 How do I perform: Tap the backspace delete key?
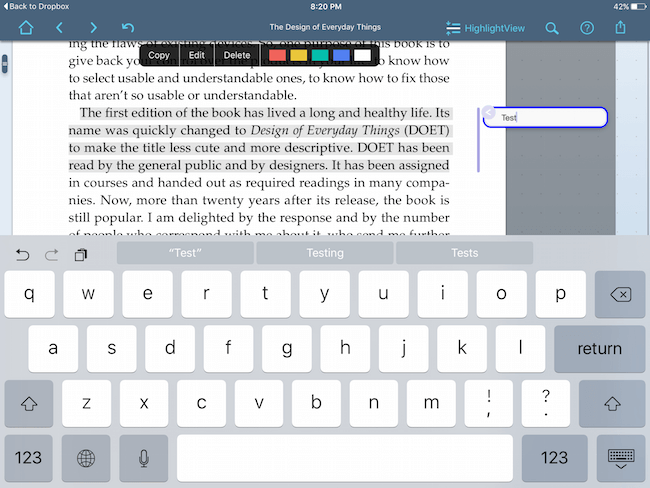coord(620,294)
